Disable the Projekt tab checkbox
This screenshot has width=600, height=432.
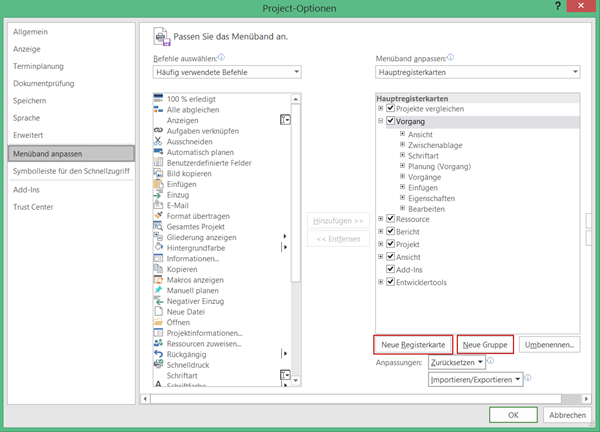tap(390, 244)
